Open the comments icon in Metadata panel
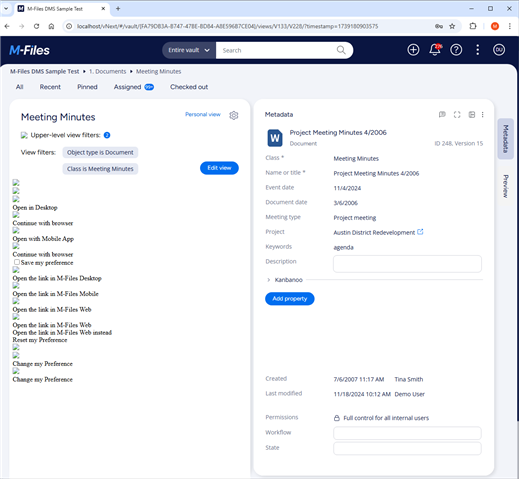The height and width of the screenshot is (479, 519). (442, 115)
